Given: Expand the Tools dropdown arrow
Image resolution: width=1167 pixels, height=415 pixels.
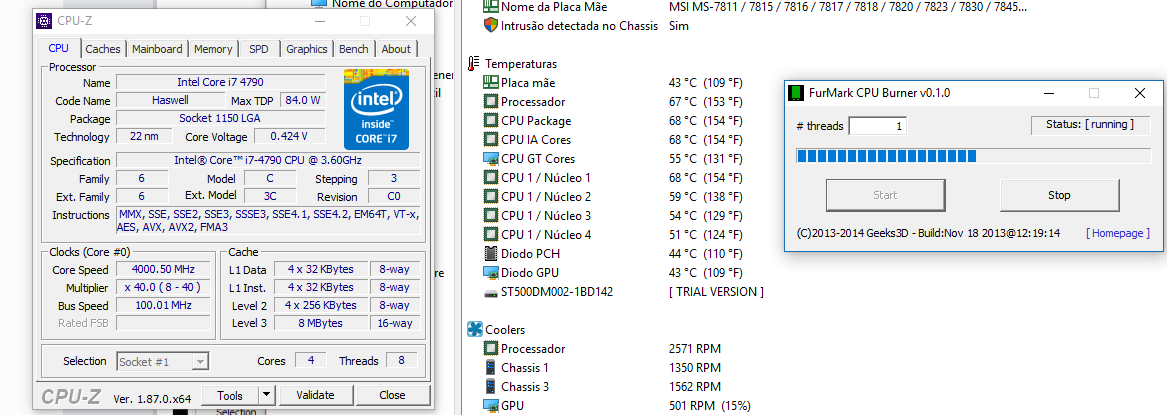Looking at the screenshot, I should pos(267,395).
